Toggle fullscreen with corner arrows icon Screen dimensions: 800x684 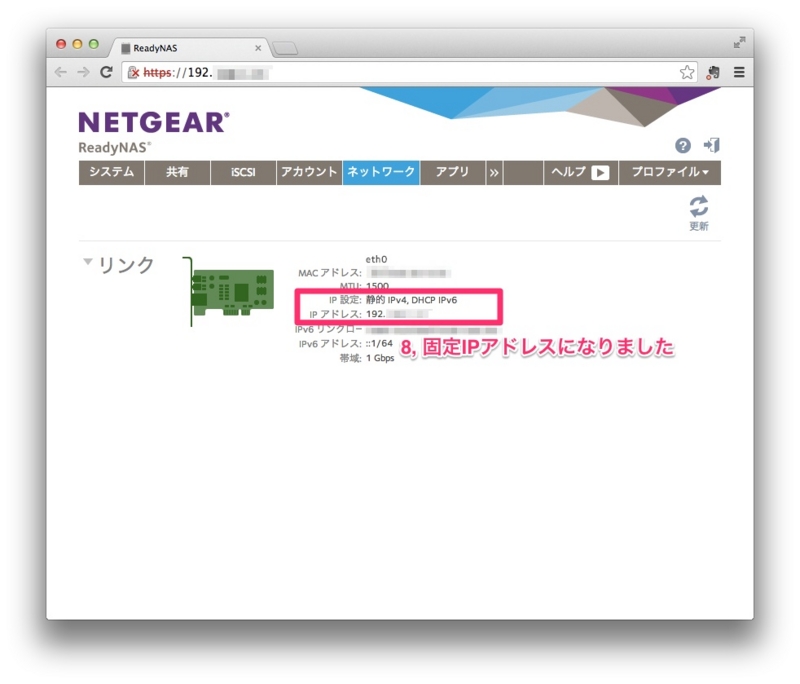[739, 42]
